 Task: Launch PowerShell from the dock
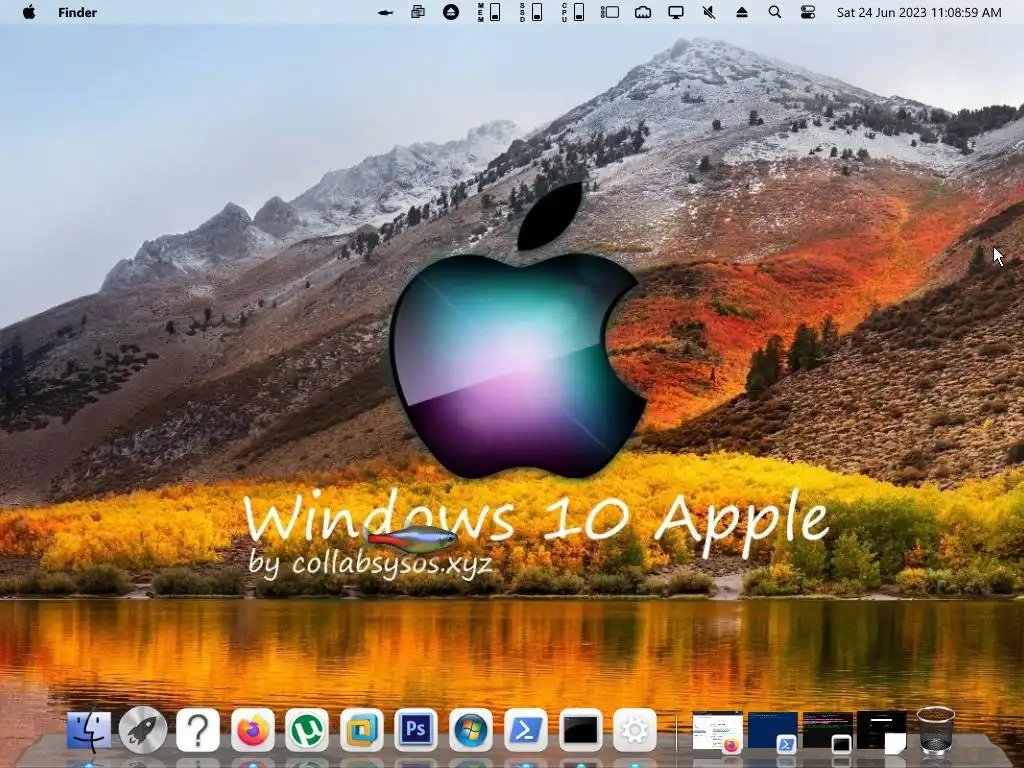tap(526, 730)
